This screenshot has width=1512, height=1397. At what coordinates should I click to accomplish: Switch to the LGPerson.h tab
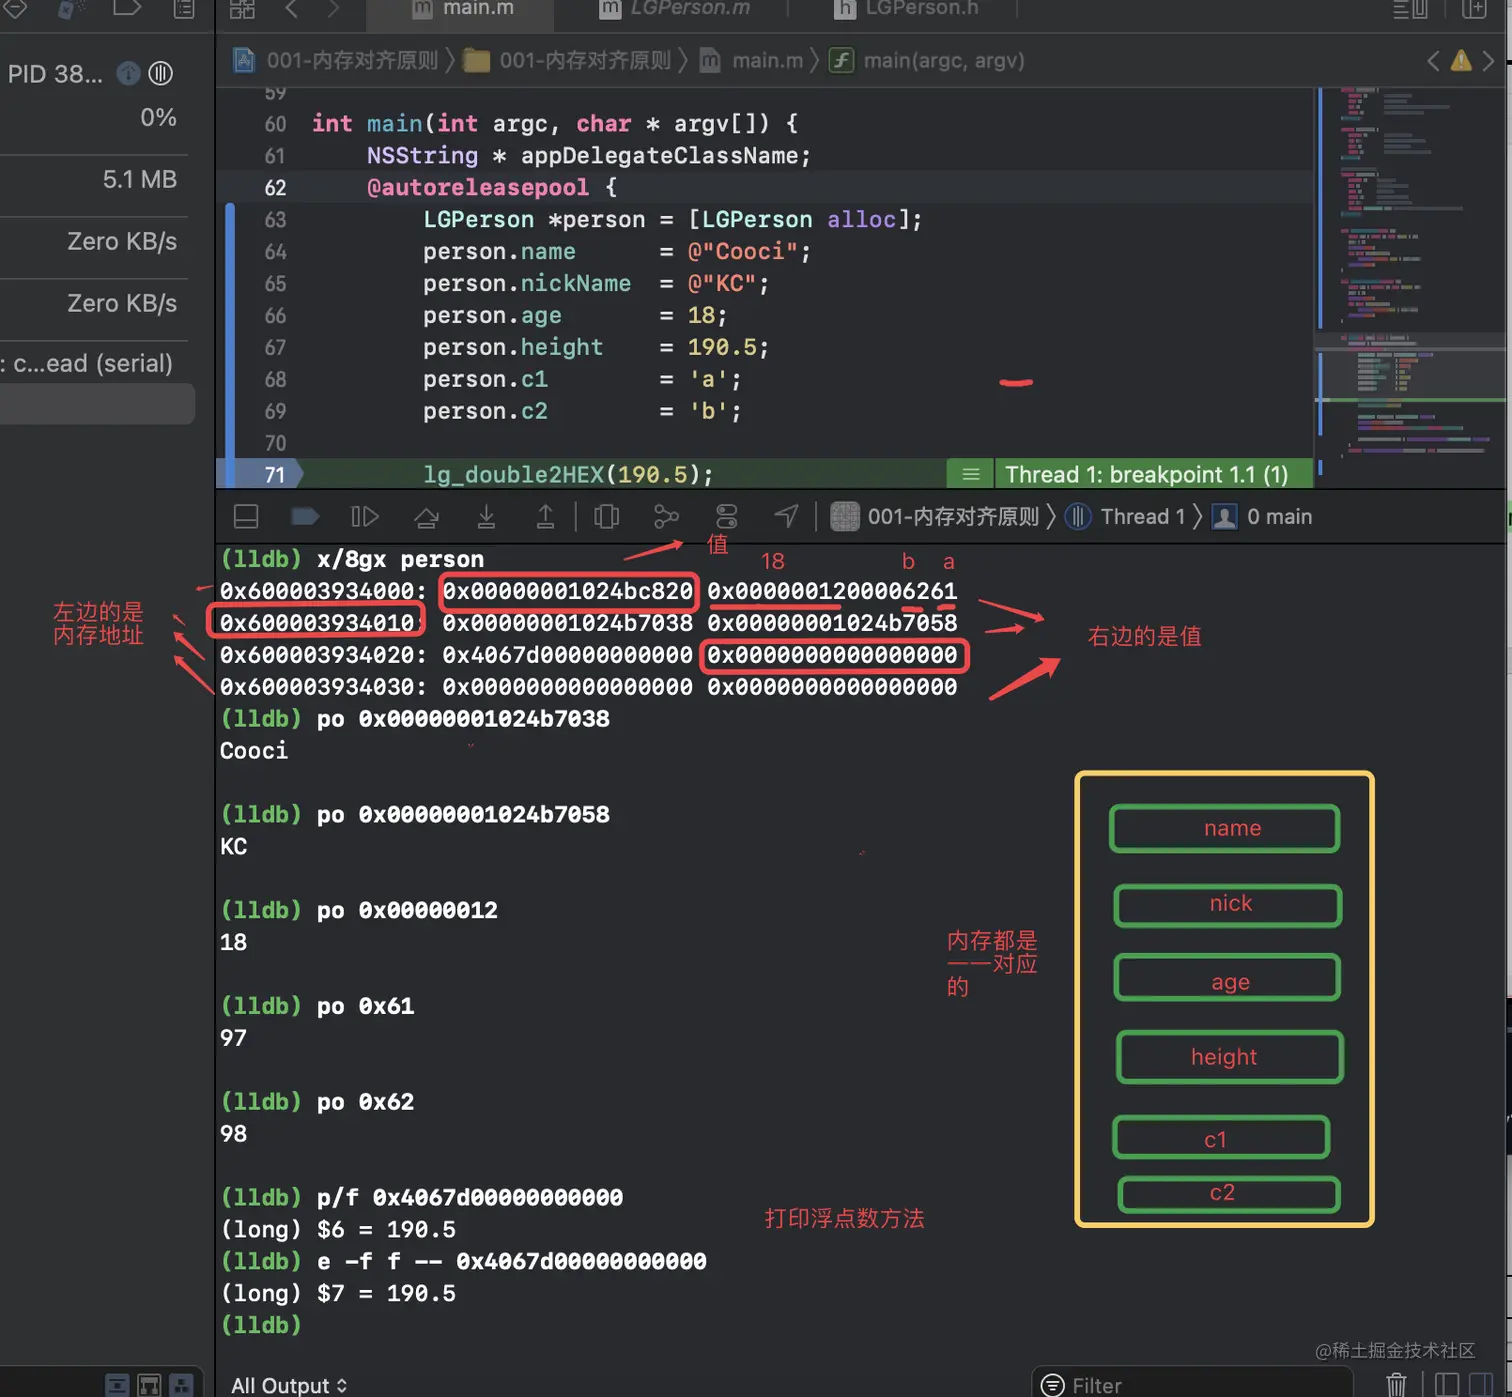coord(906,9)
